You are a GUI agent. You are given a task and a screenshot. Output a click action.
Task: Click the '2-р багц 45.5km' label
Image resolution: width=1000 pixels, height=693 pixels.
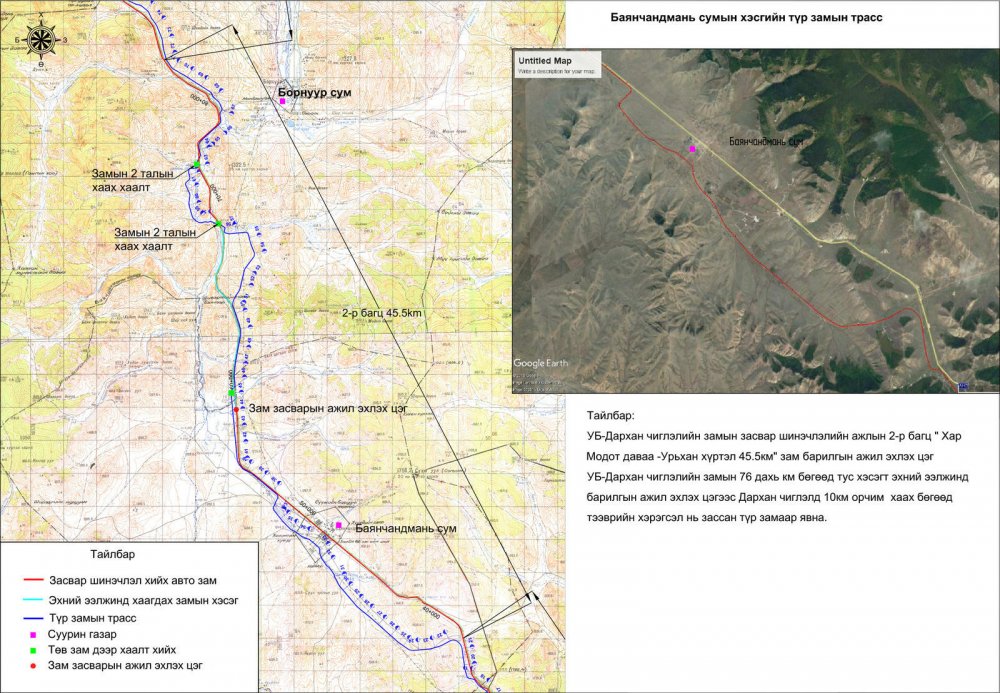tap(383, 313)
